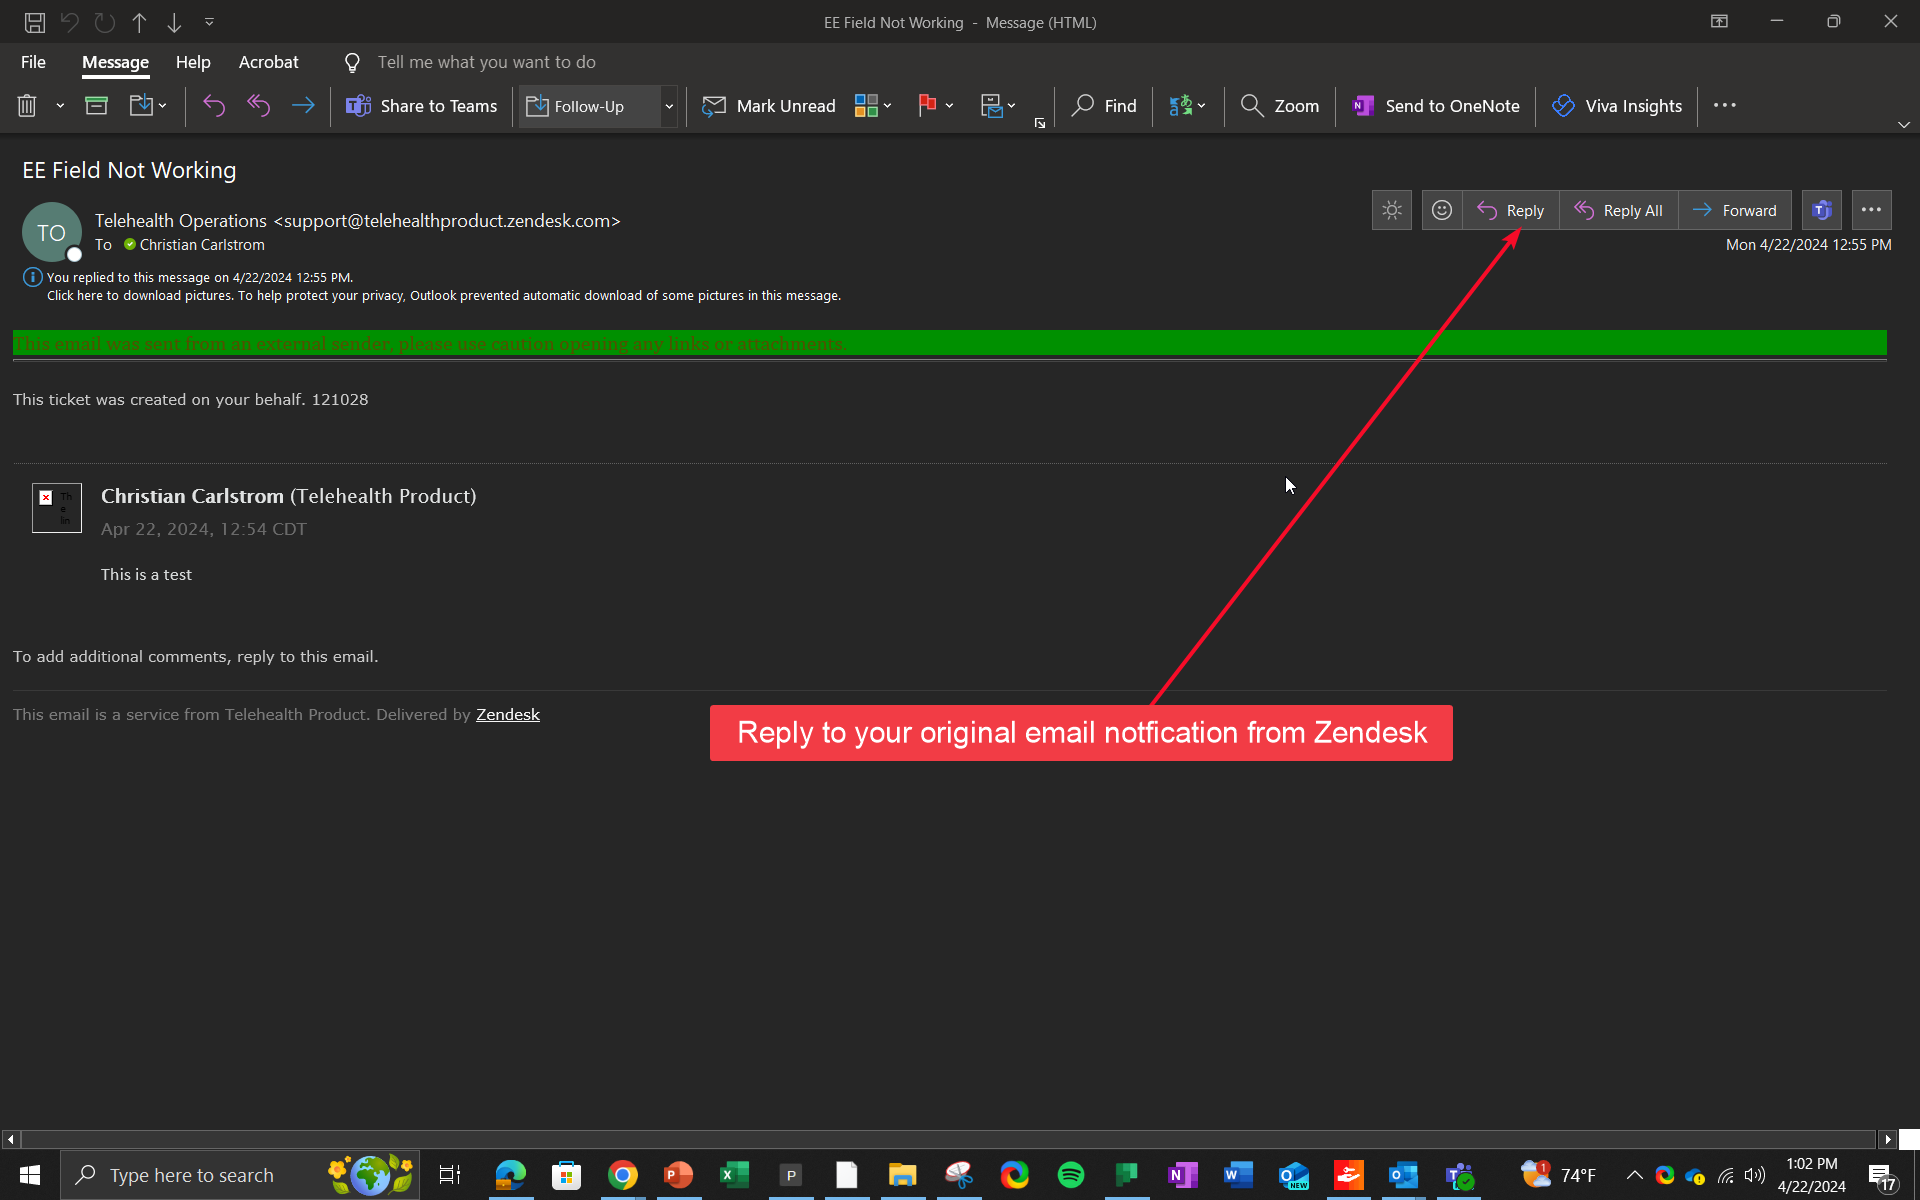Click the TO sender avatar
Viewport: 1920px width, 1200px height.
(x=52, y=232)
